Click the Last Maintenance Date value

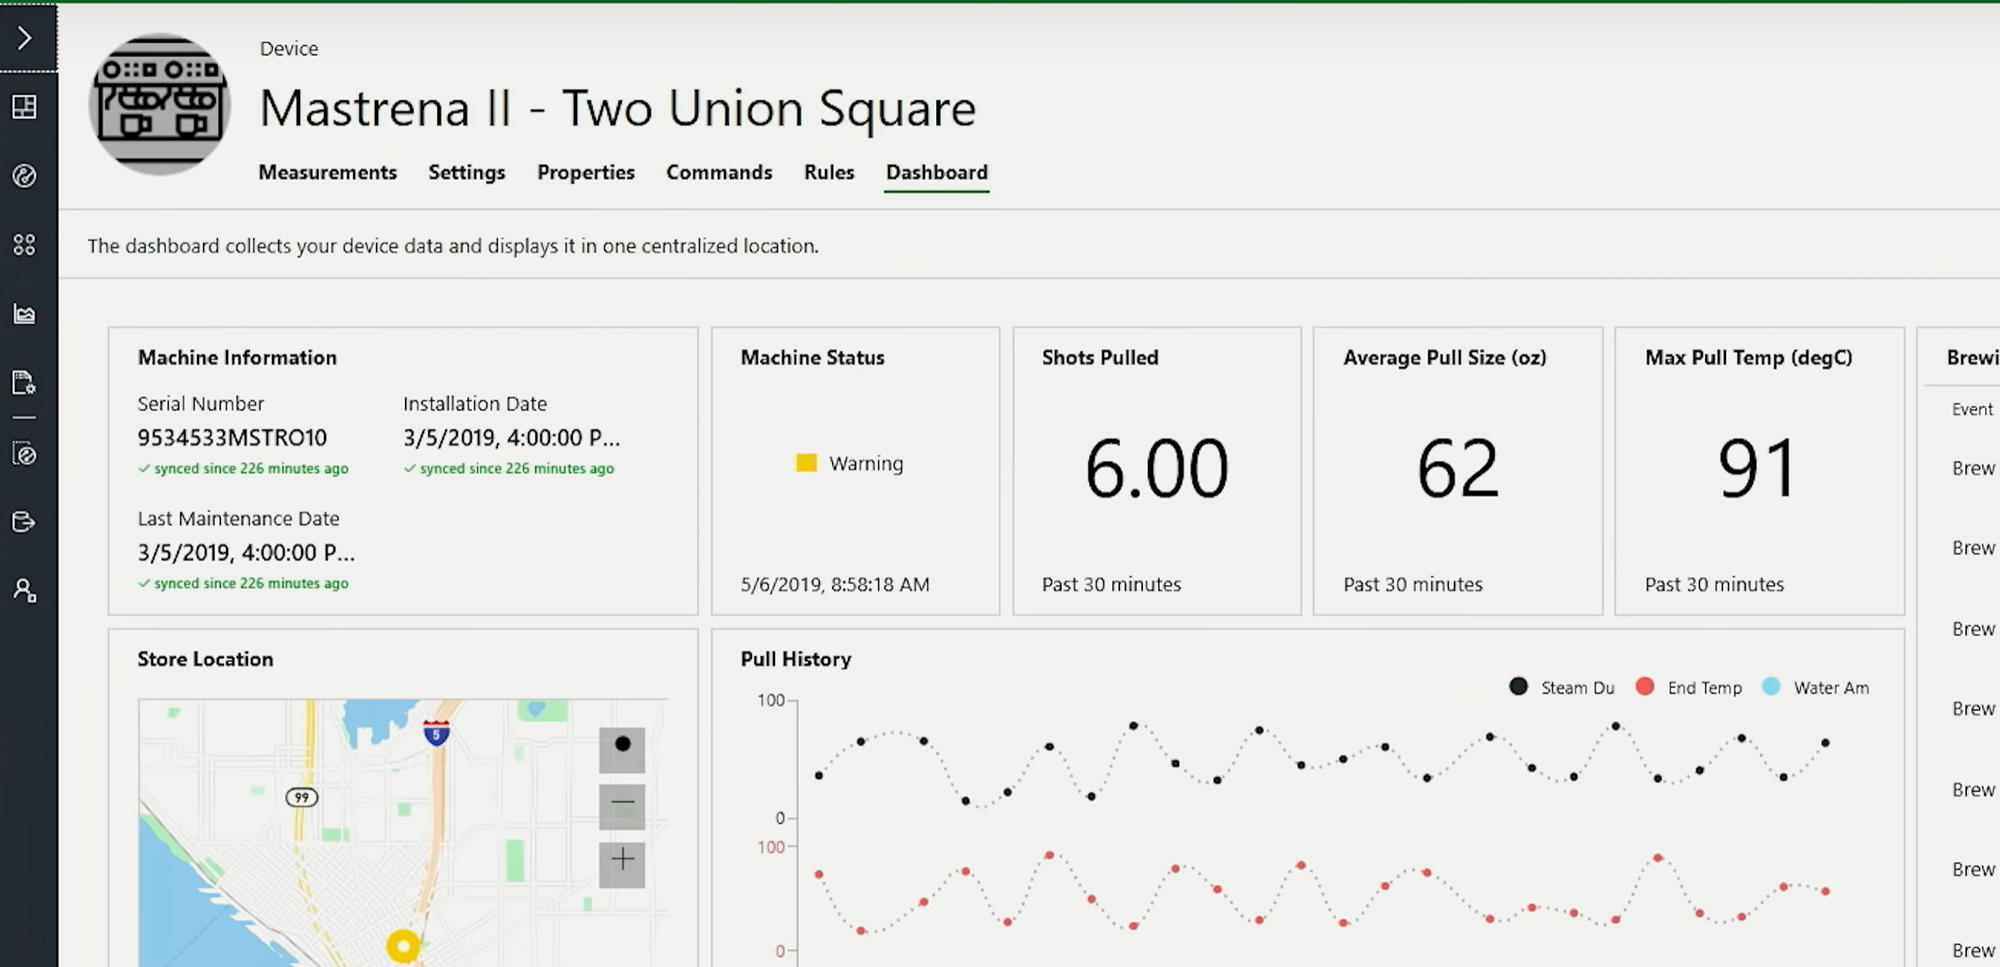click(x=246, y=552)
